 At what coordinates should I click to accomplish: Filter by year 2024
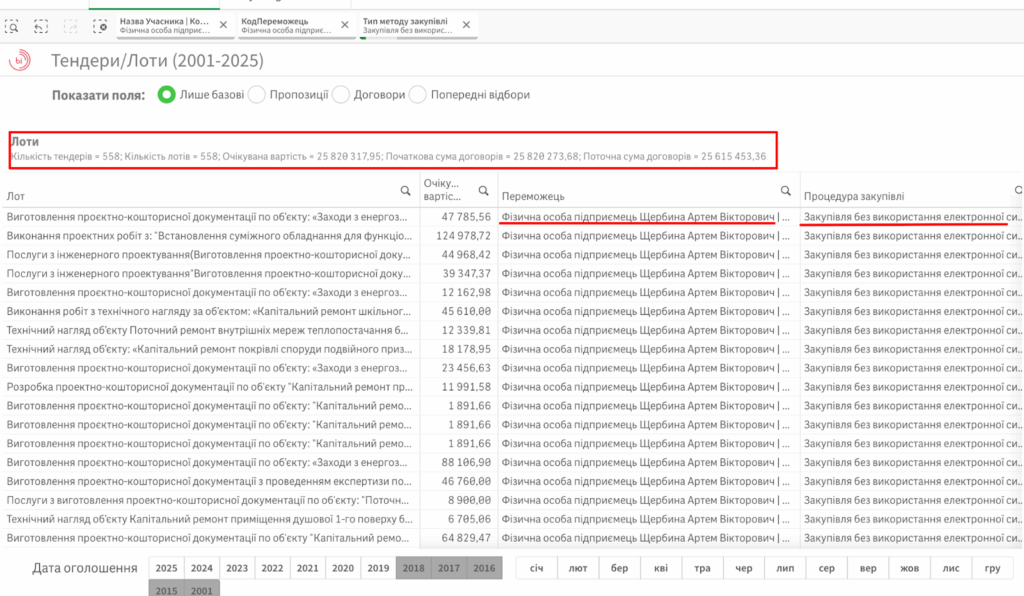(202, 568)
